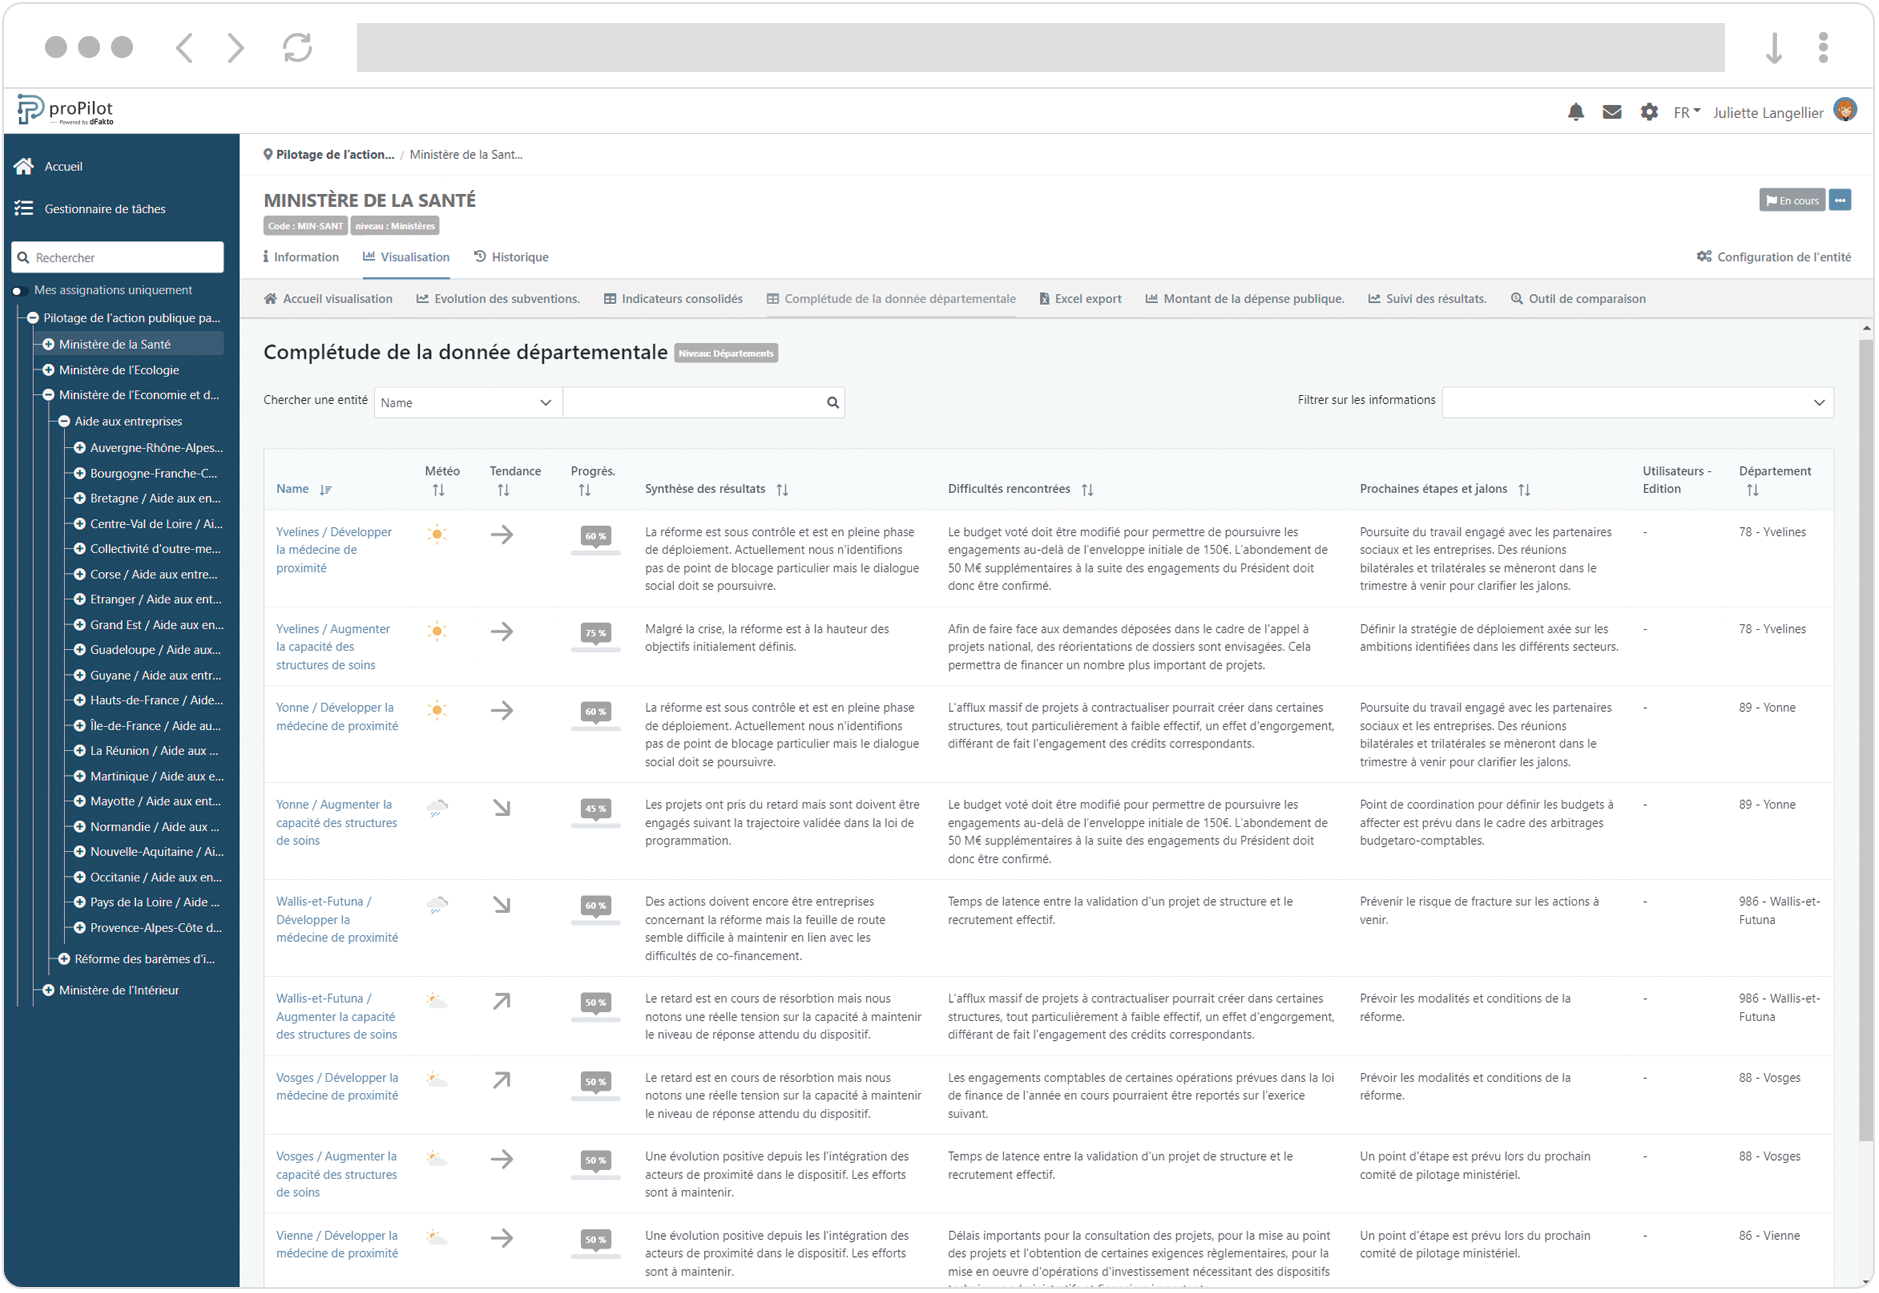Collapse the Aide aux entreprises tree node

62,421
